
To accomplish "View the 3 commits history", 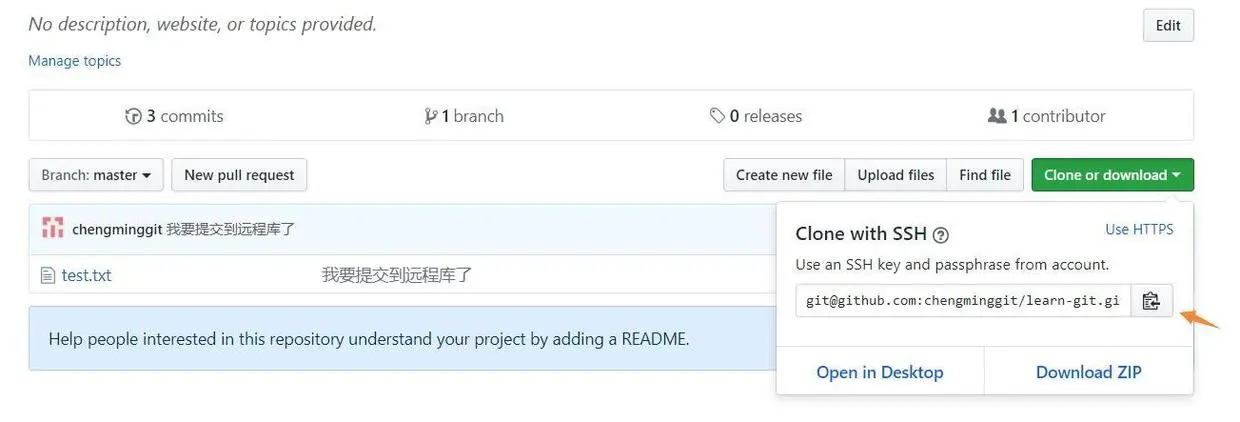I will (174, 116).
